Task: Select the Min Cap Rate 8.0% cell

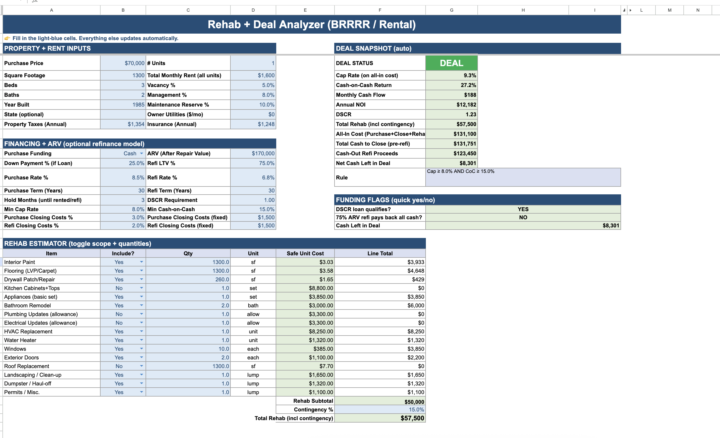Action: 123,209
